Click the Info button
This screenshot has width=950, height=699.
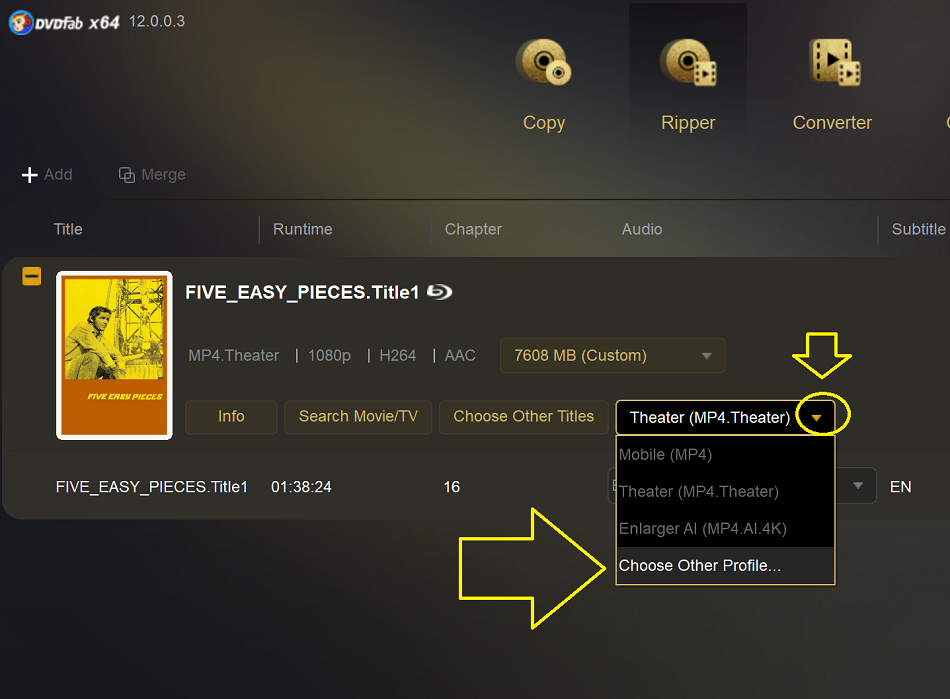click(231, 417)
